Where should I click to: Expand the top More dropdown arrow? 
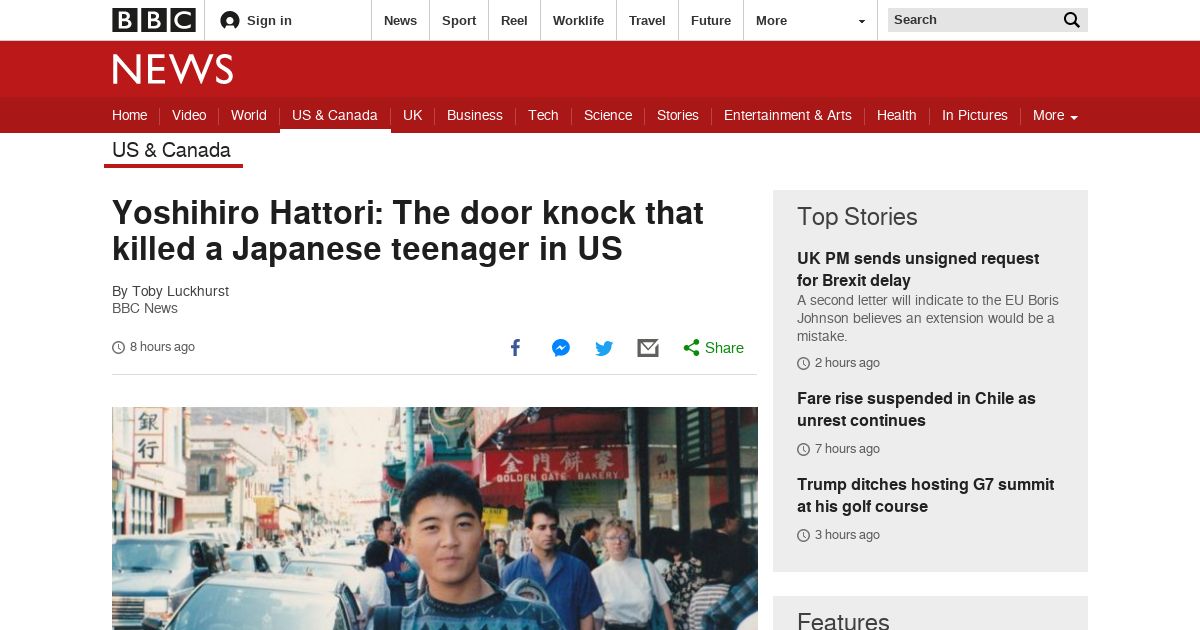coord(862,21)
